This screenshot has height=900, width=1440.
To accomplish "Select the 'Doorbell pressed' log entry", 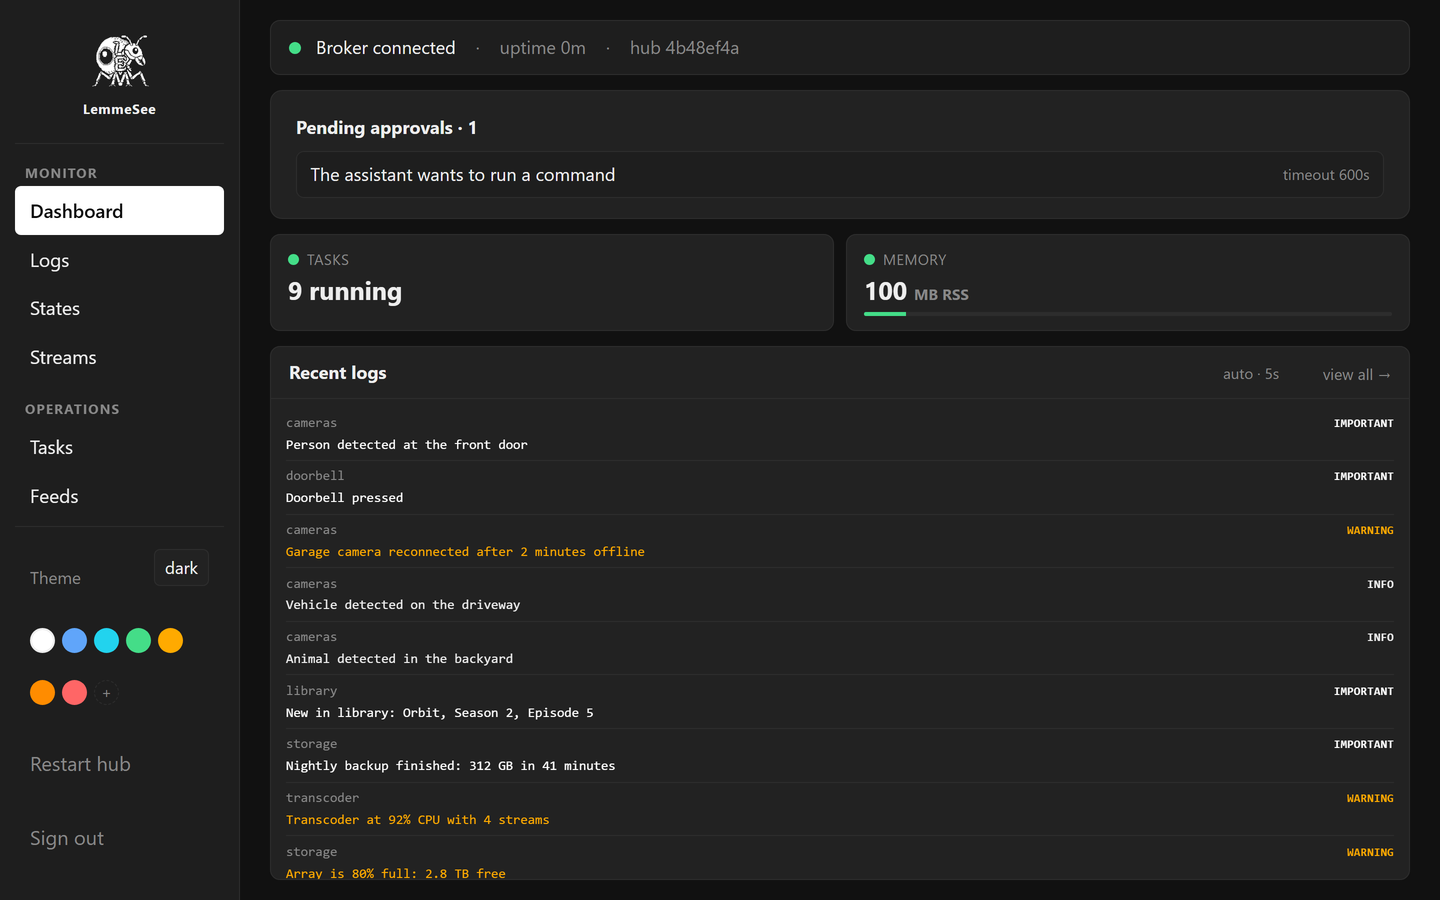I will click(840, 487).
